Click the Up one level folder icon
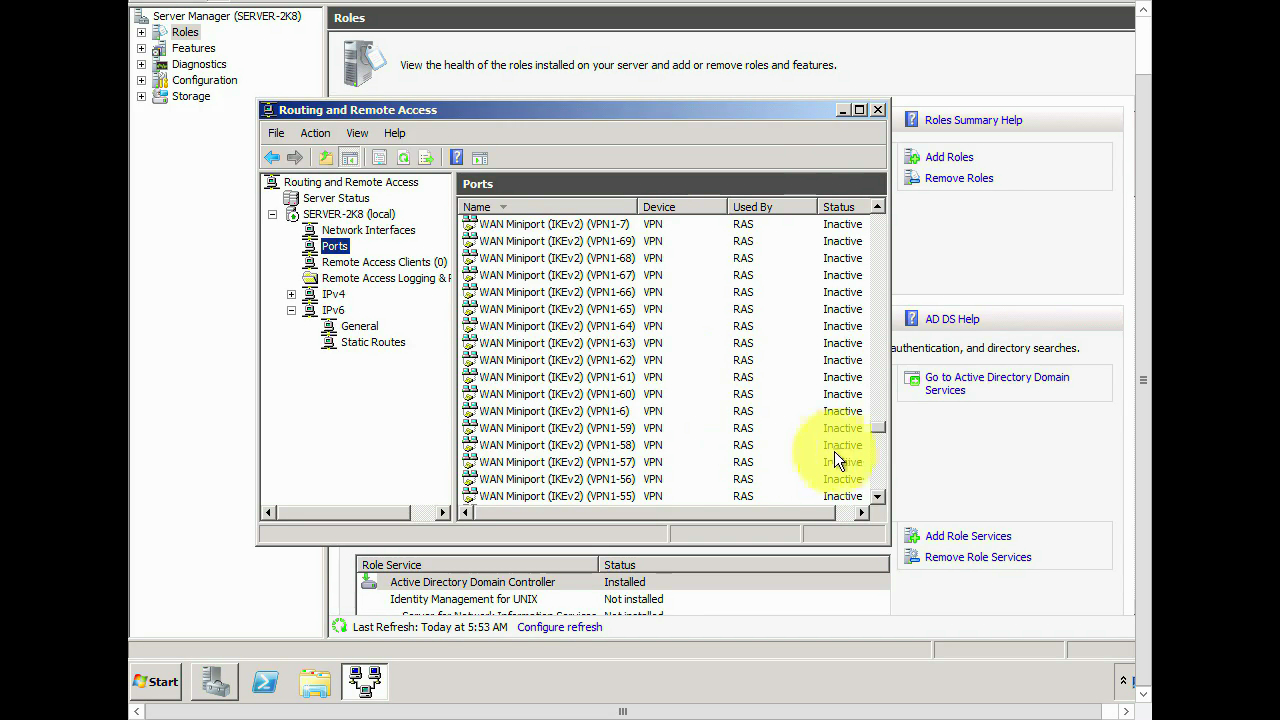 coord(326,158)
